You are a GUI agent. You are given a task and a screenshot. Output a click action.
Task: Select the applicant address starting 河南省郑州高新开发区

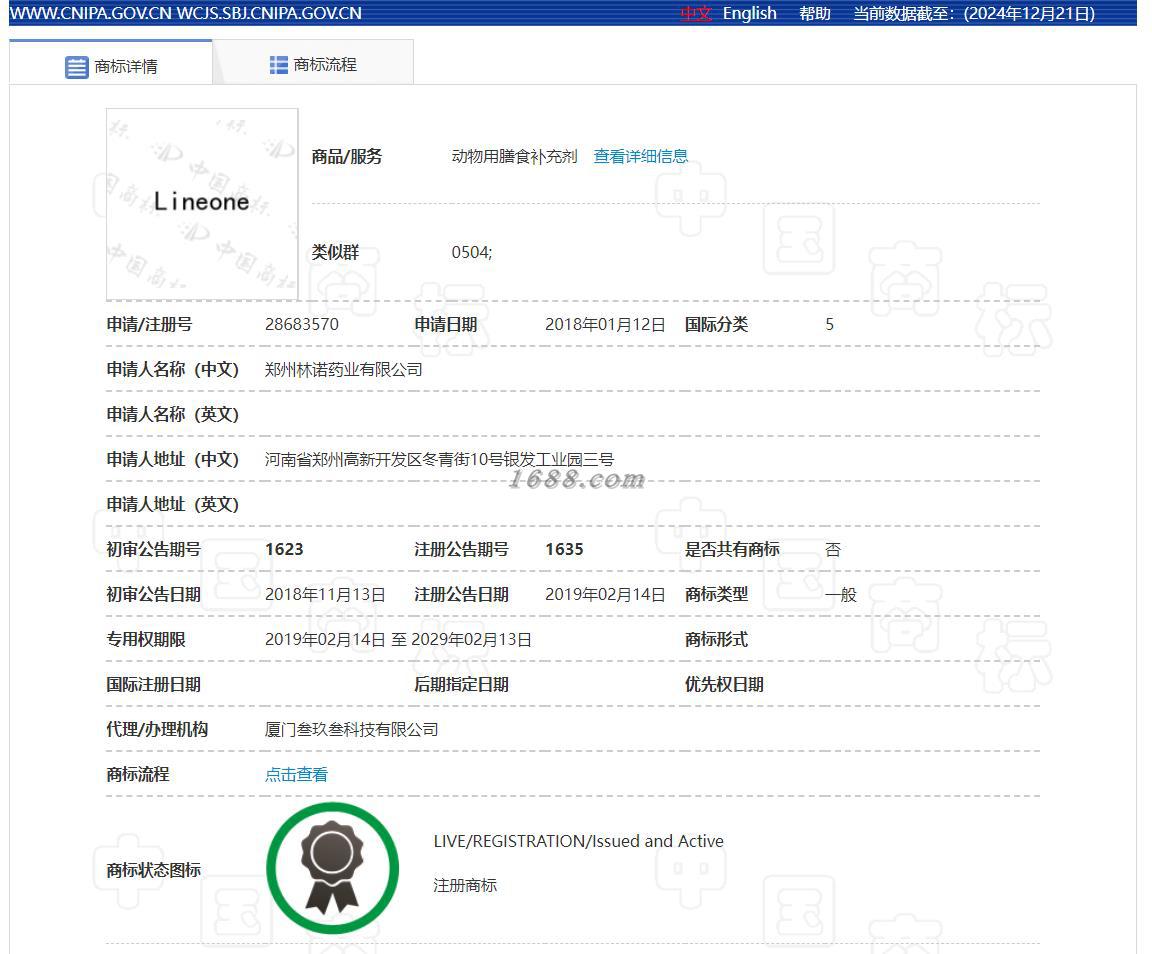click(439, 459)
